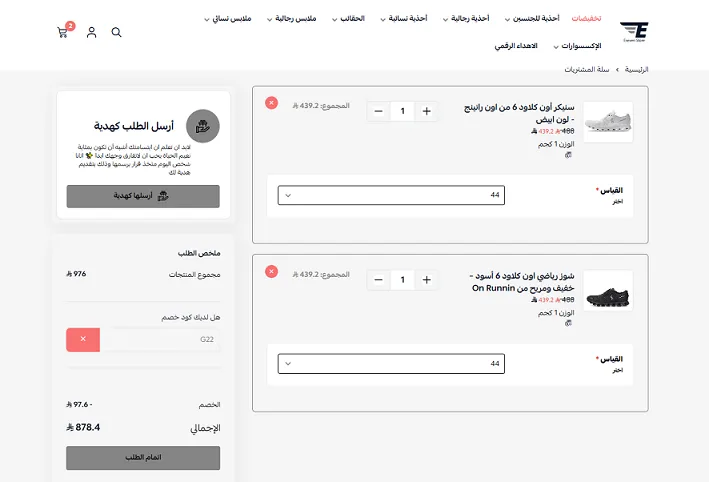Click quantity field of black shoe
The height and width of the screenshot is (482, 709).
pos(402,280)
